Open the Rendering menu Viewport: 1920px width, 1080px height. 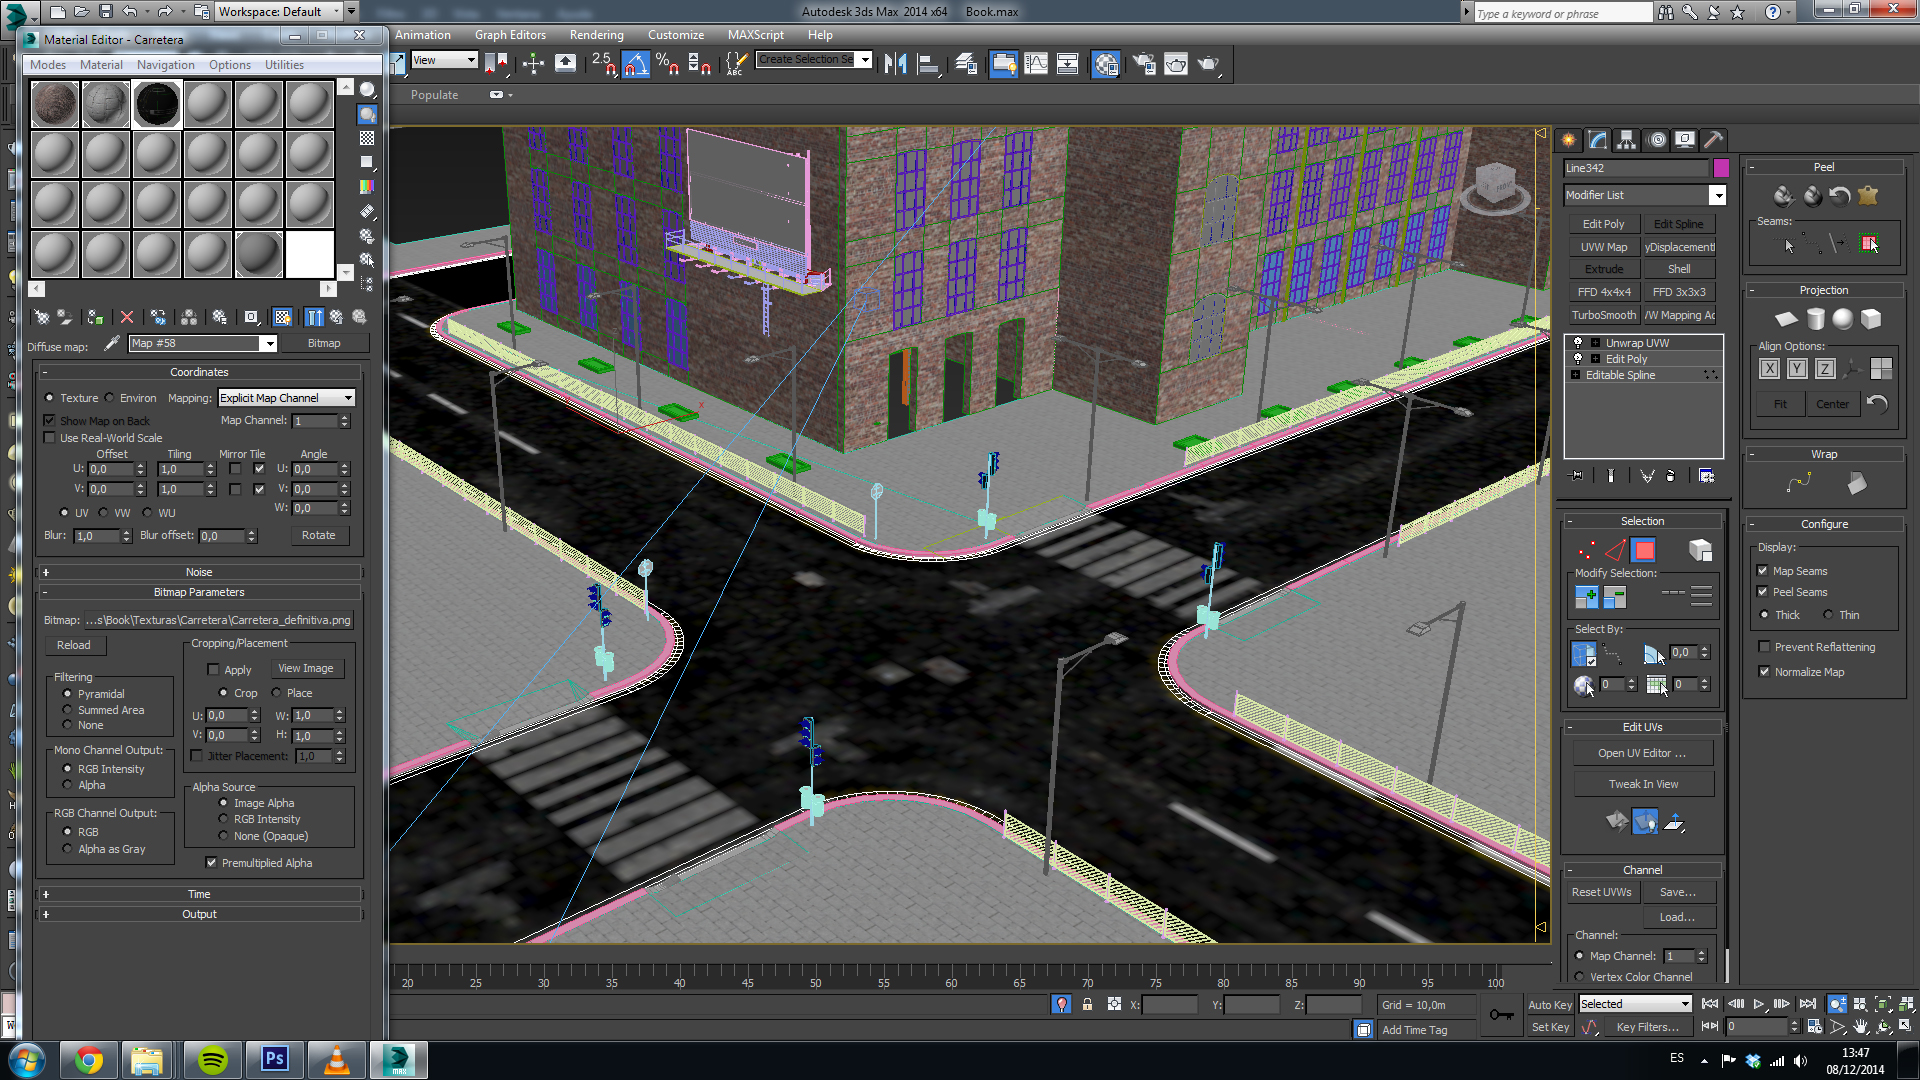(x=596, y=35)
